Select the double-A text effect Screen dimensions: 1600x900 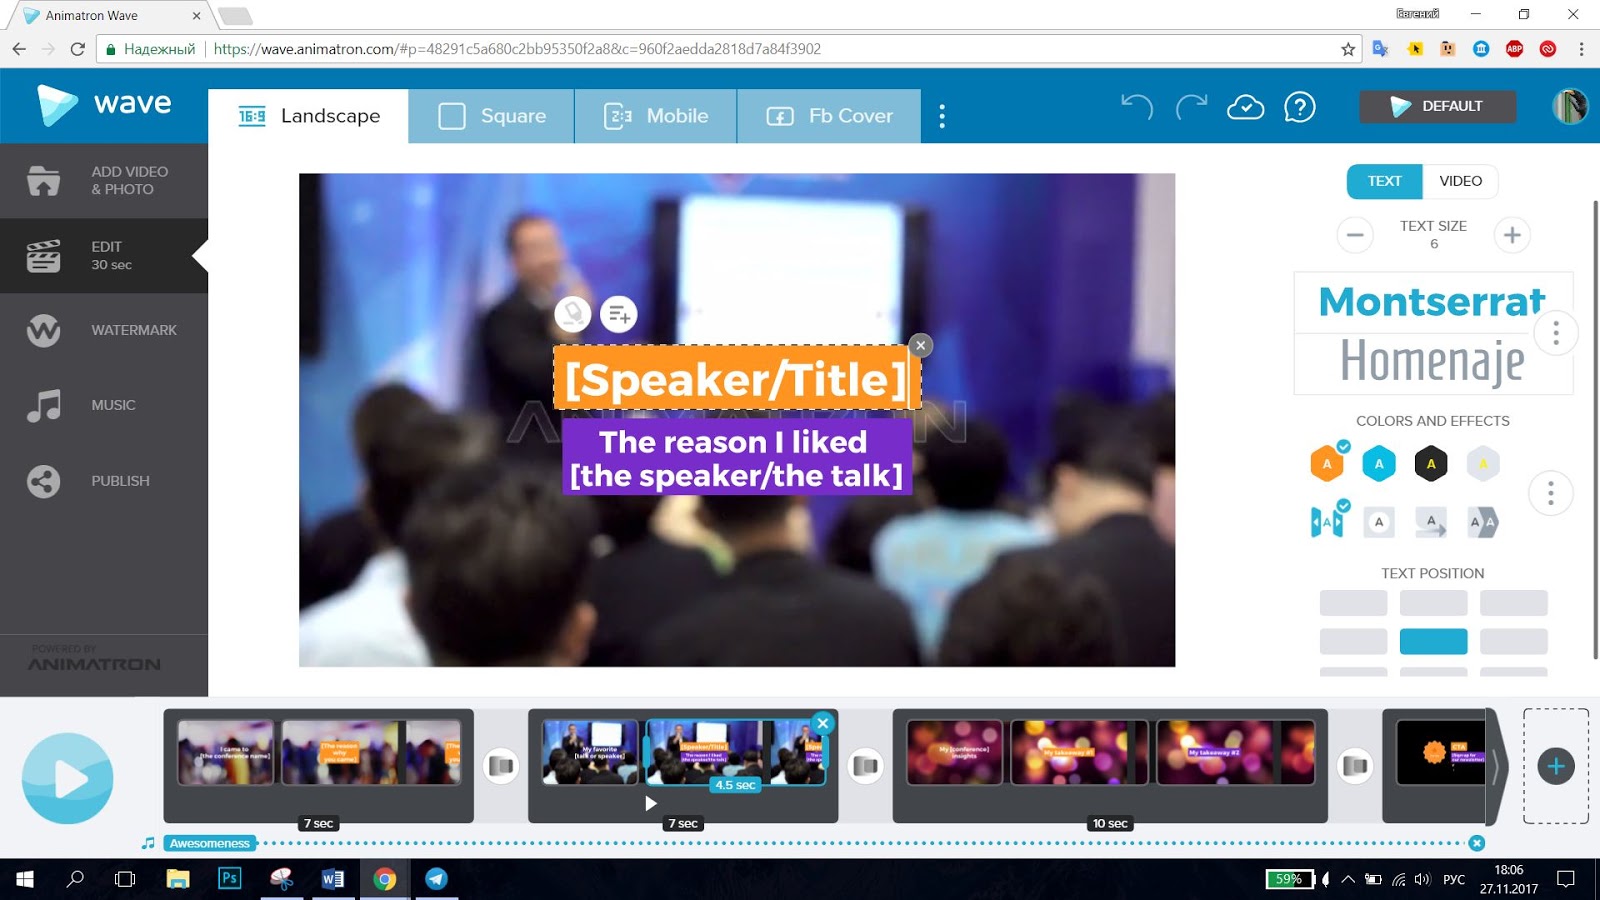point(1483,521)
